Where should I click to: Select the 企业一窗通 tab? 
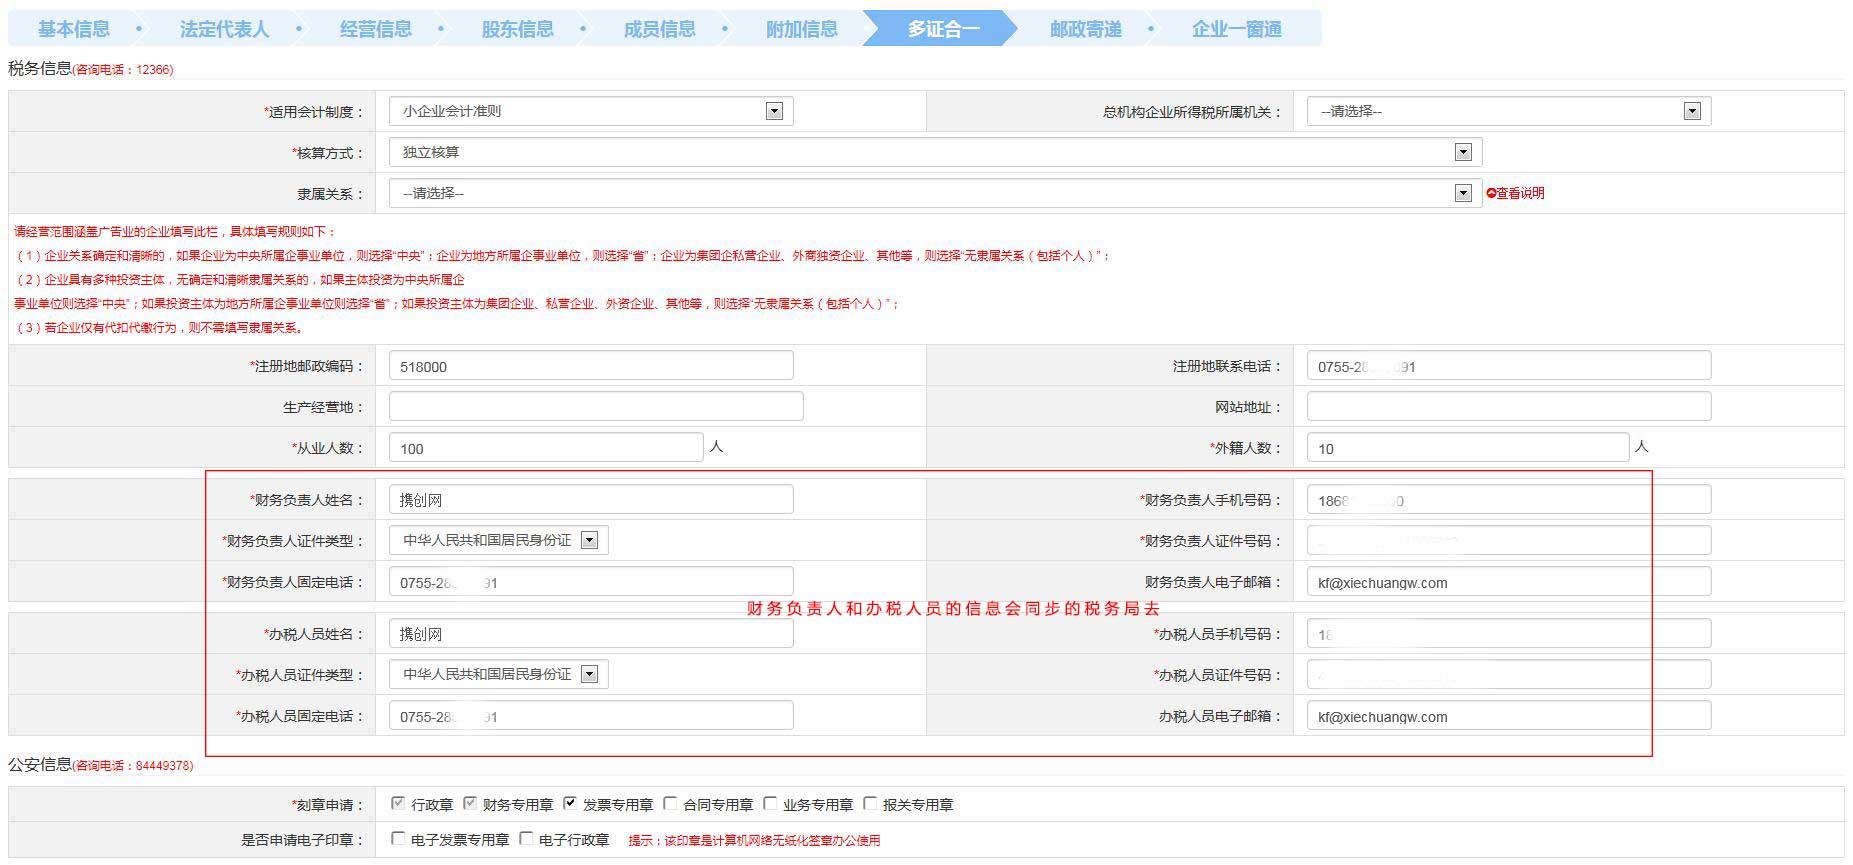click(1236, 29)
